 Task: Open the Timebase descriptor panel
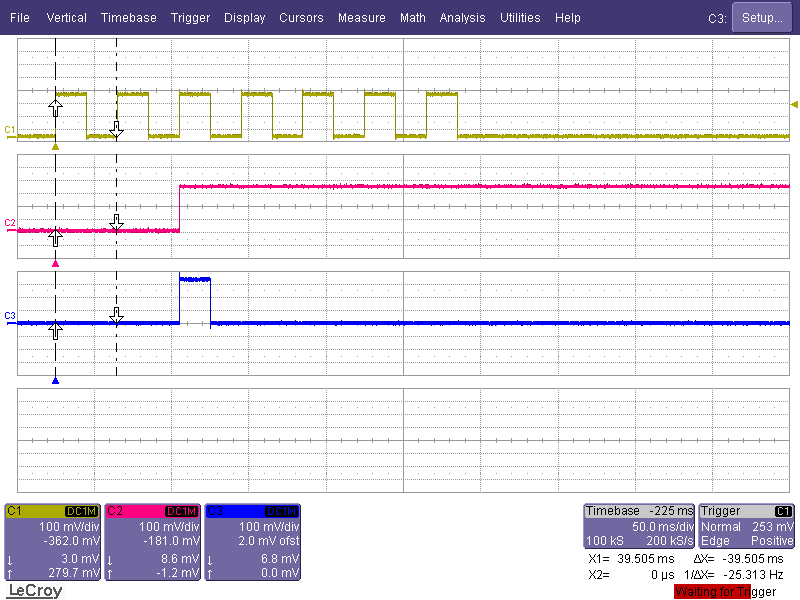[639, 526]
